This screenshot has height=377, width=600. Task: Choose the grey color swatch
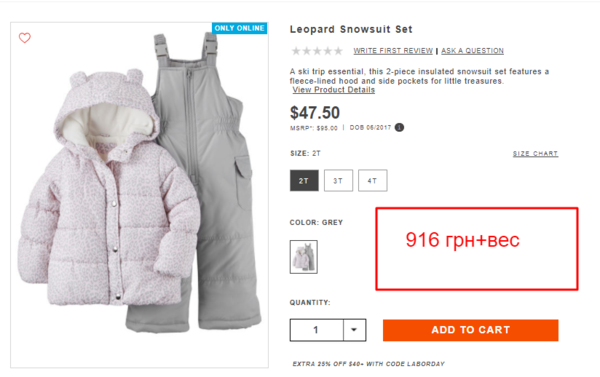tap(303, 257)
